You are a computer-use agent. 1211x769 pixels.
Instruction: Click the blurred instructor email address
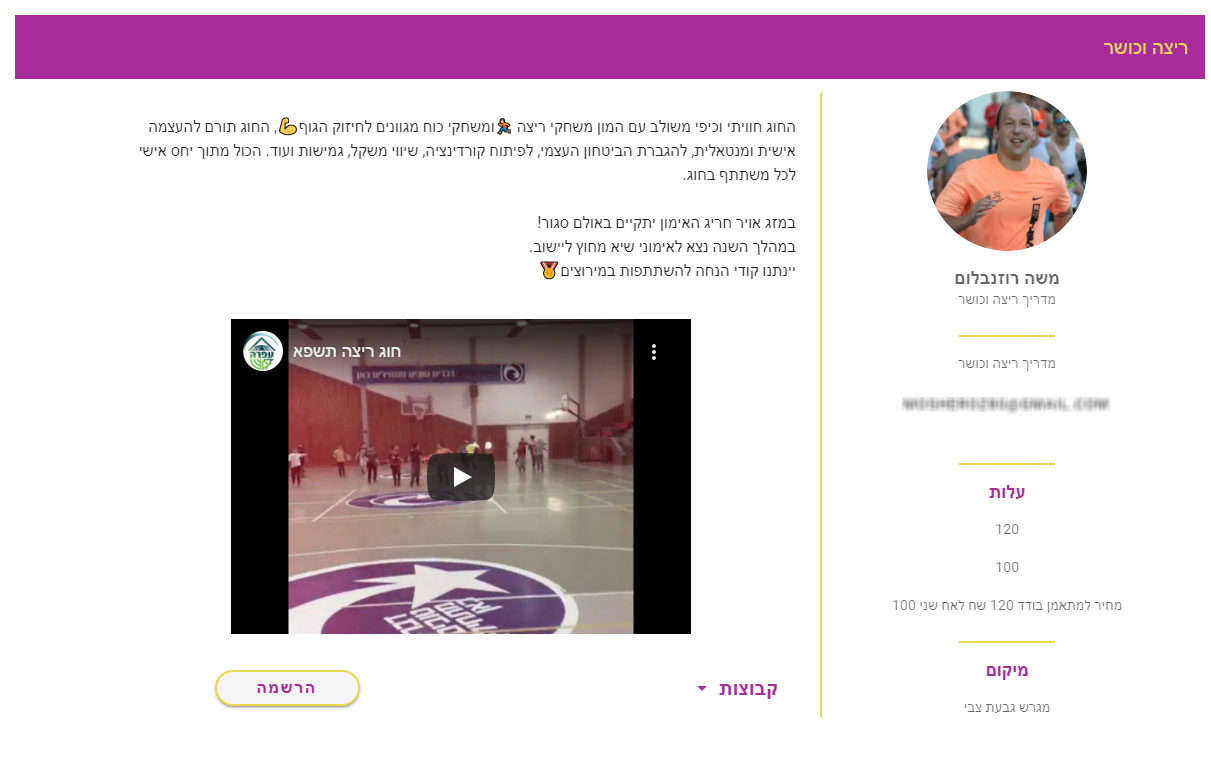point(1006,404)
